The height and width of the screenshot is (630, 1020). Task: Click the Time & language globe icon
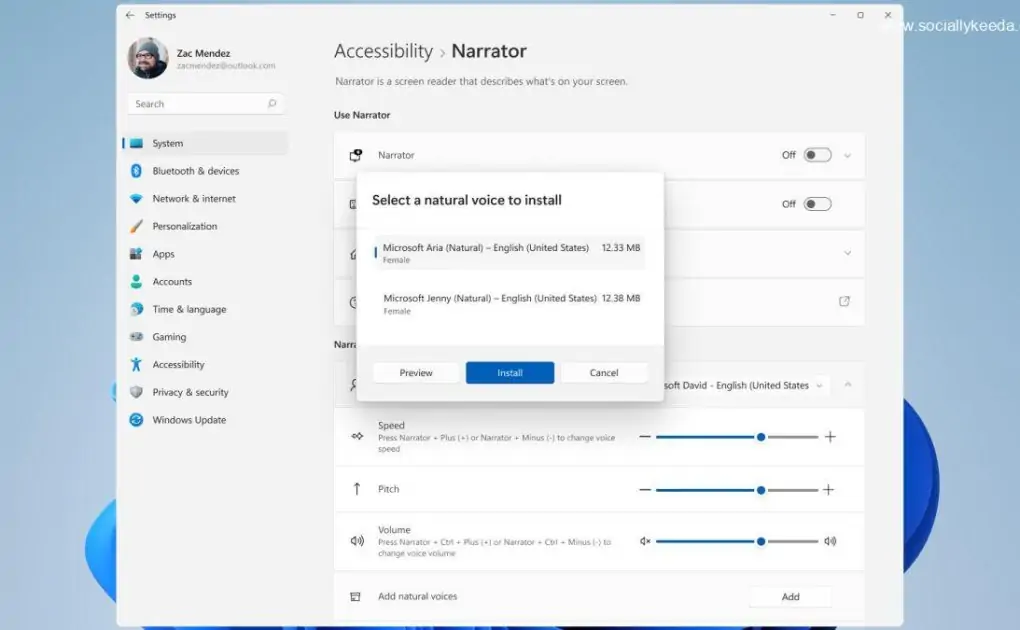tap(136, 309)
